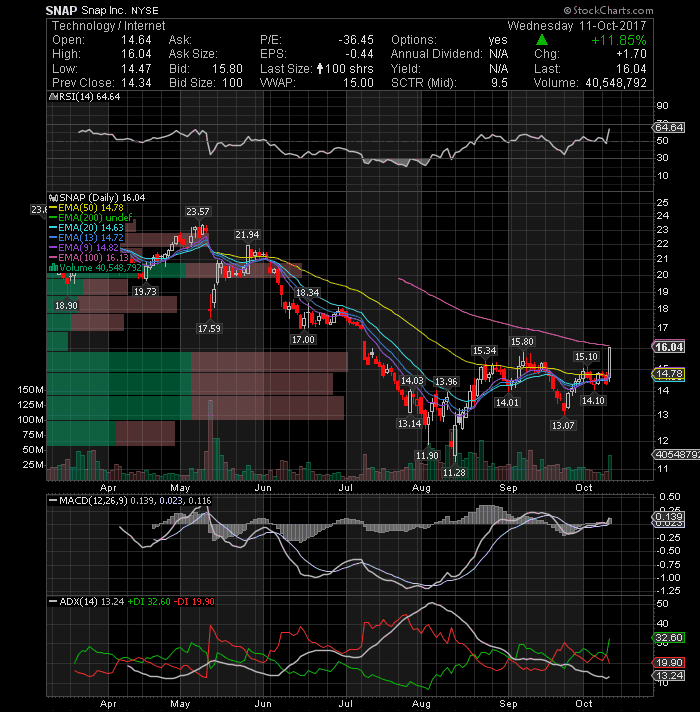Screen dimensions: 700x712
Task: Click the 0.139 MACD axis tag
Action: coord(668,517)
